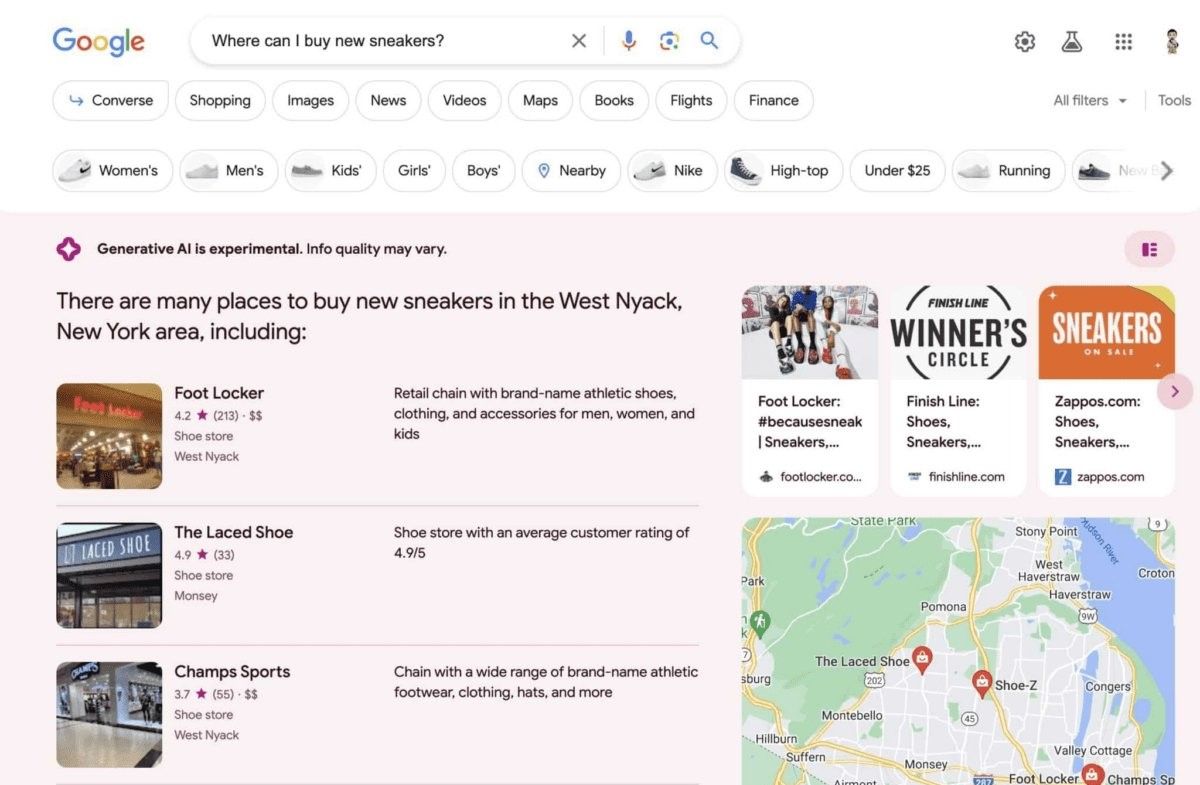1200x785 pixels.
Task: Click the Foot Locker map pin
Action: 1093,776
